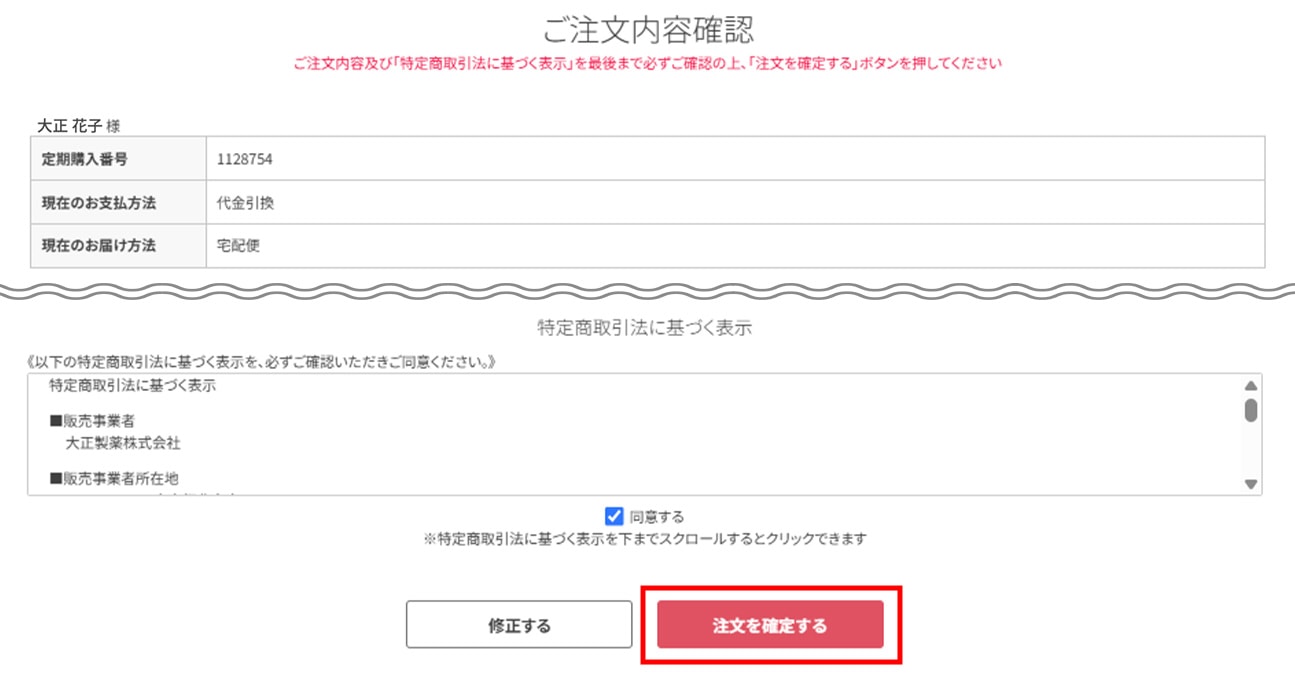The height and width of the screenshot is (674, 1295).
Task: Click the 注文を確定する button
Action: [770, 625]
